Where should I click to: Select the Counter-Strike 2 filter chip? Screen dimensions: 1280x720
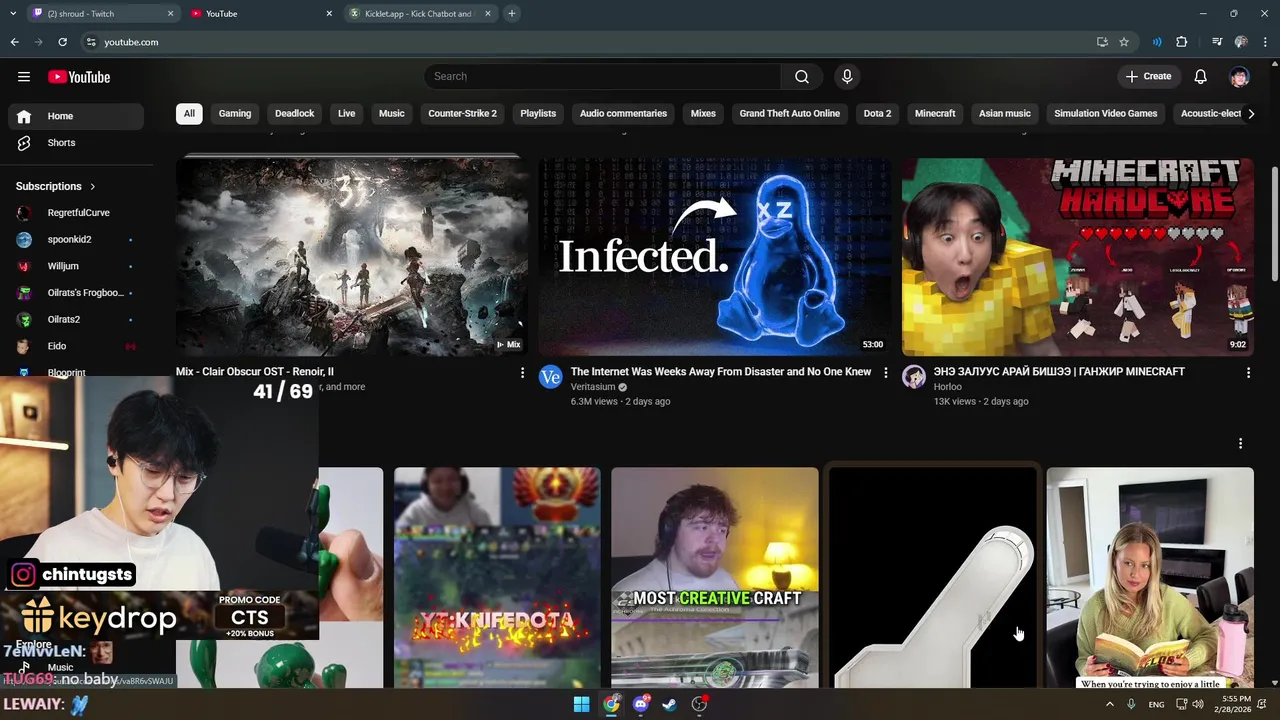tap(462, 114)
